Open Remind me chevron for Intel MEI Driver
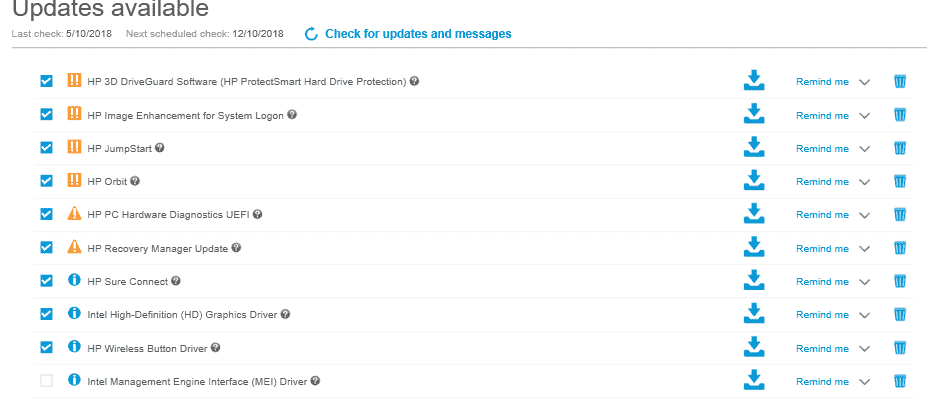Viewport: 927px width, 419px height. [864, 382]
